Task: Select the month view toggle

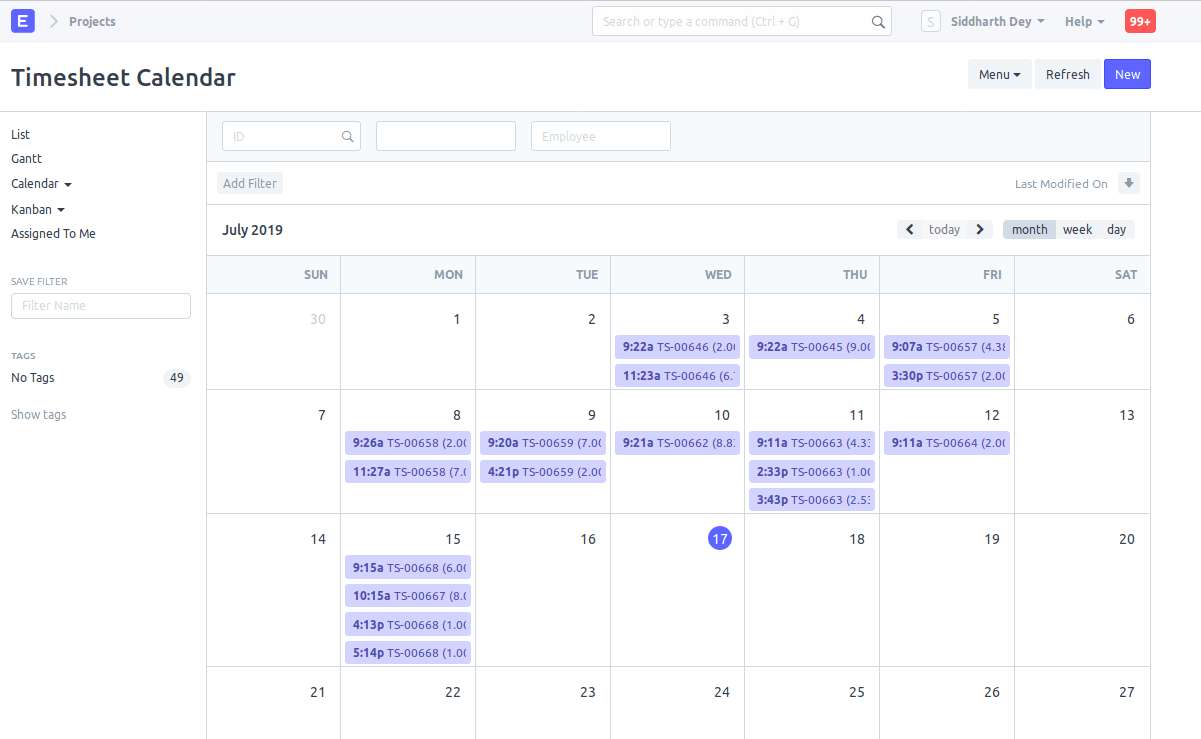Action: coord(1029,230)
